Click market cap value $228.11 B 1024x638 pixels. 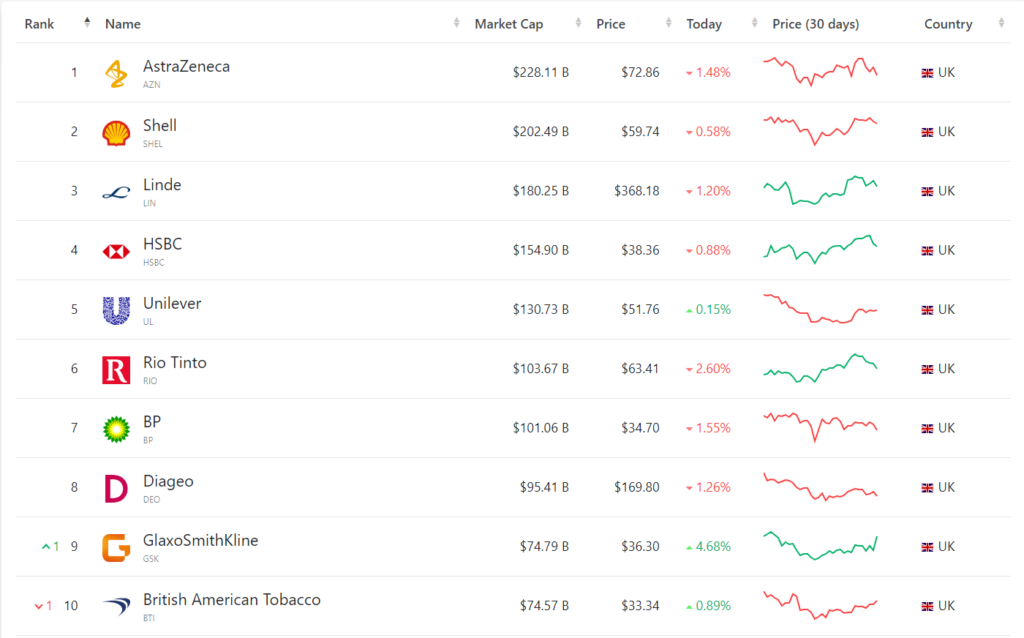point(541,72)
